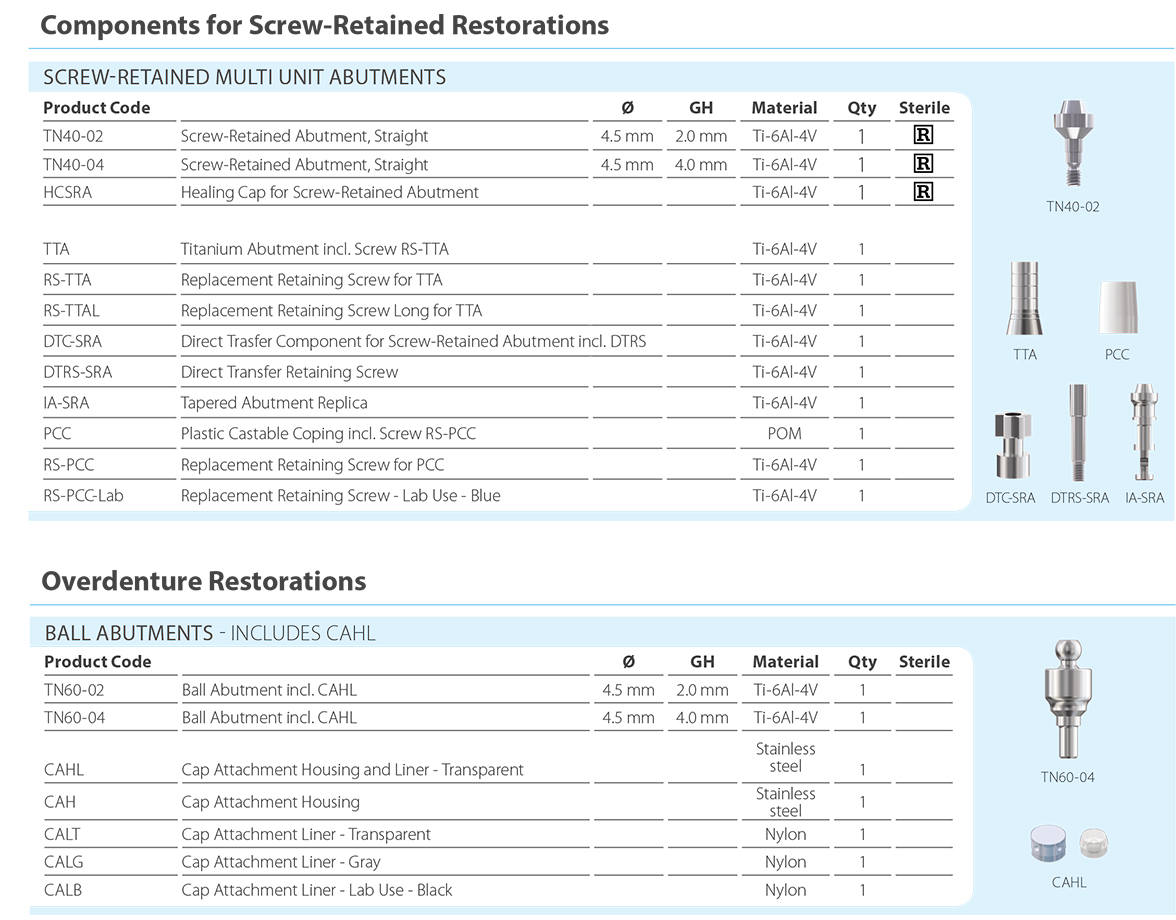
Task: Select the IA-SRA abutment replica image
Action: point(1144,433)
